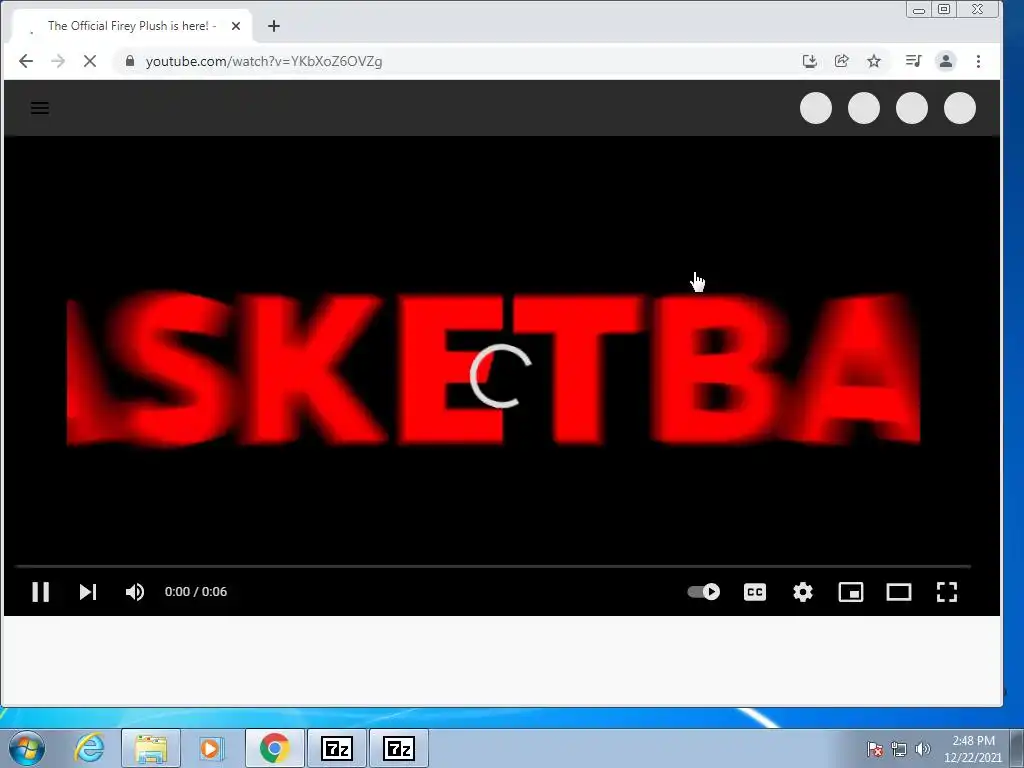
Task: Open video settings gear
Action: click(803, 592)
